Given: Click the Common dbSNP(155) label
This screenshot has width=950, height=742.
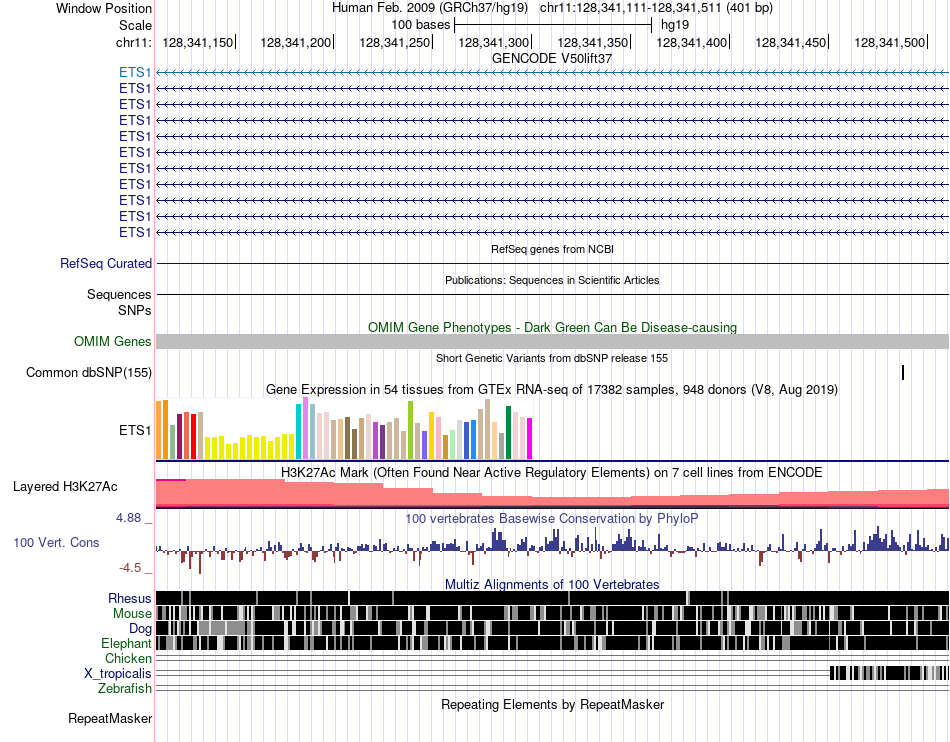Looking at the screenshot, I should pos(88,373).
